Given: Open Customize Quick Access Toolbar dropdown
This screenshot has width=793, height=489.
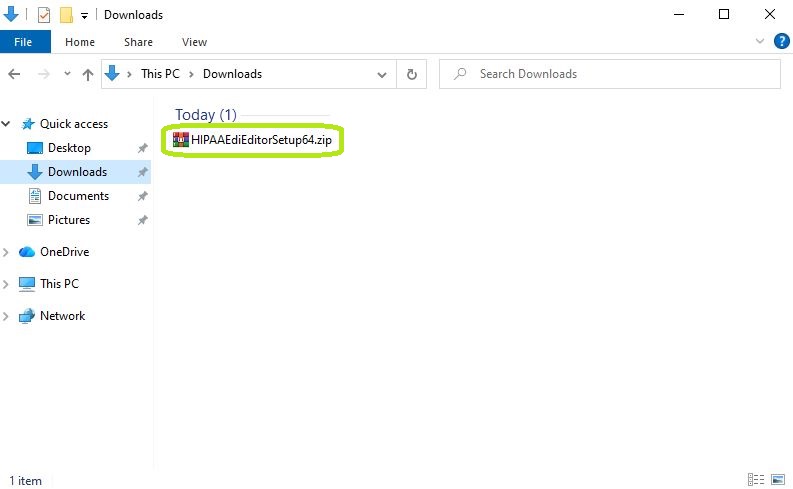Looking at the screenshot, I should pyautogui.click(x=84, y=16).
